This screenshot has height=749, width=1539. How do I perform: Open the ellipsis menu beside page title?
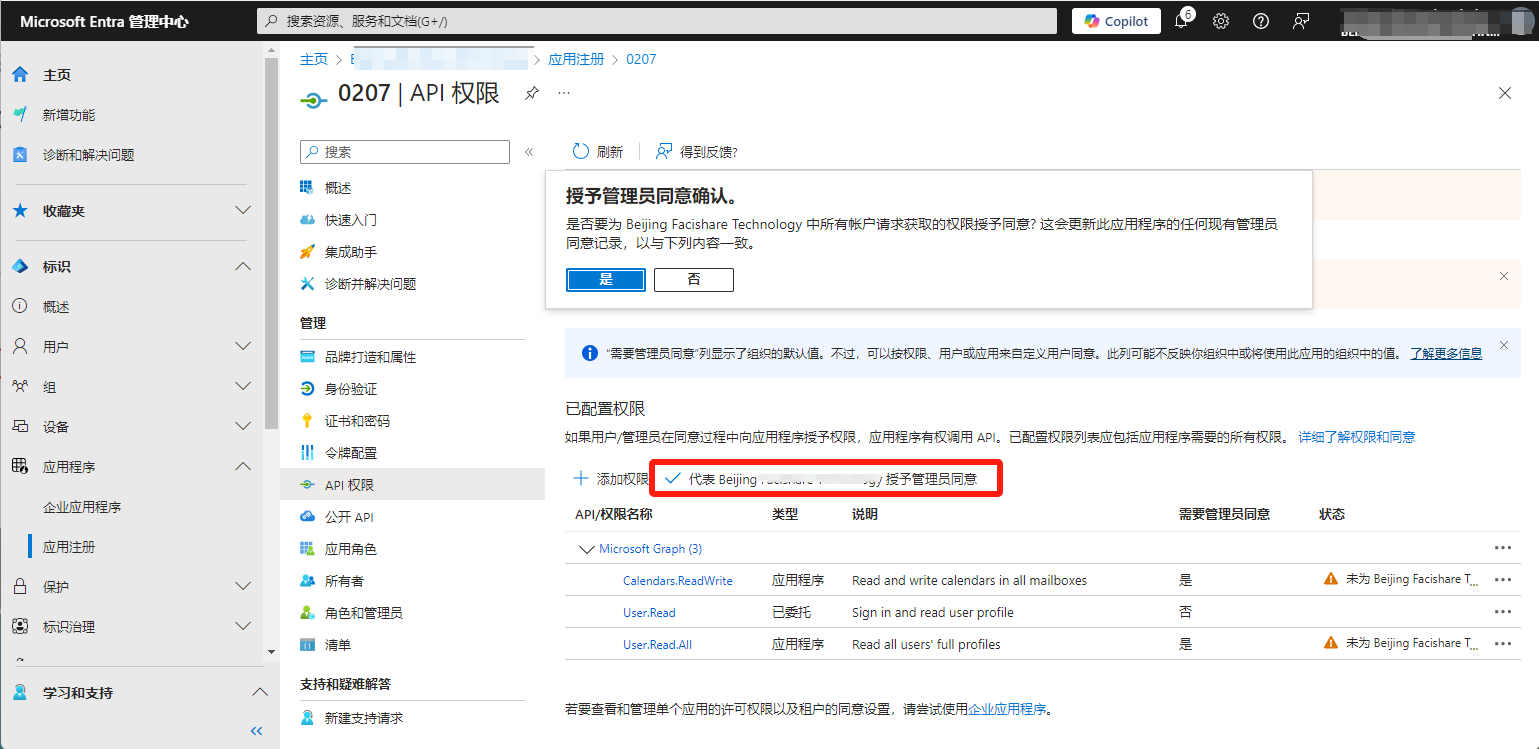tap(564, 93)
